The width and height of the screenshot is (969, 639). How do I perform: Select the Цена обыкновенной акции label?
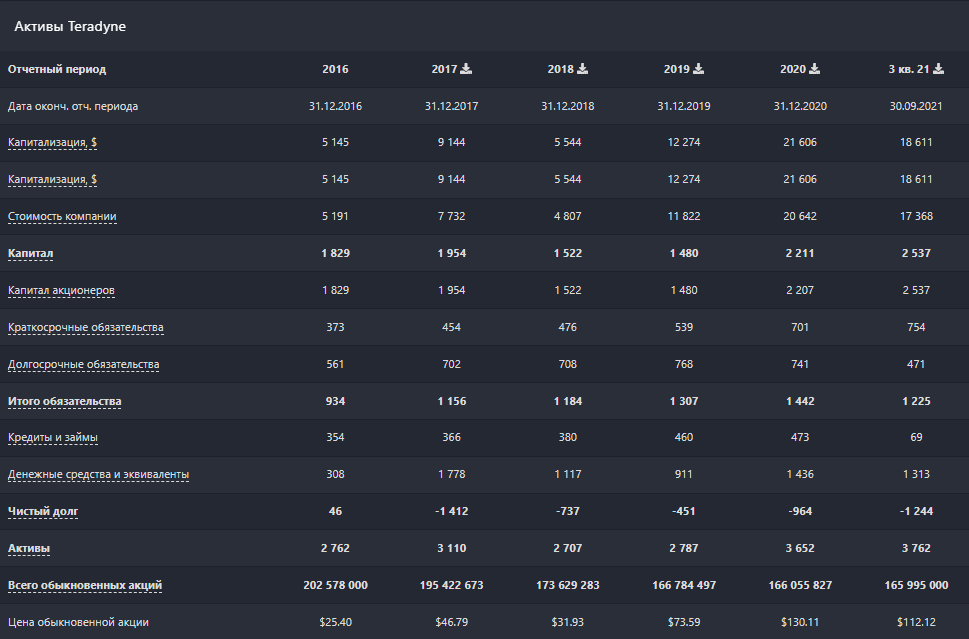78,622
